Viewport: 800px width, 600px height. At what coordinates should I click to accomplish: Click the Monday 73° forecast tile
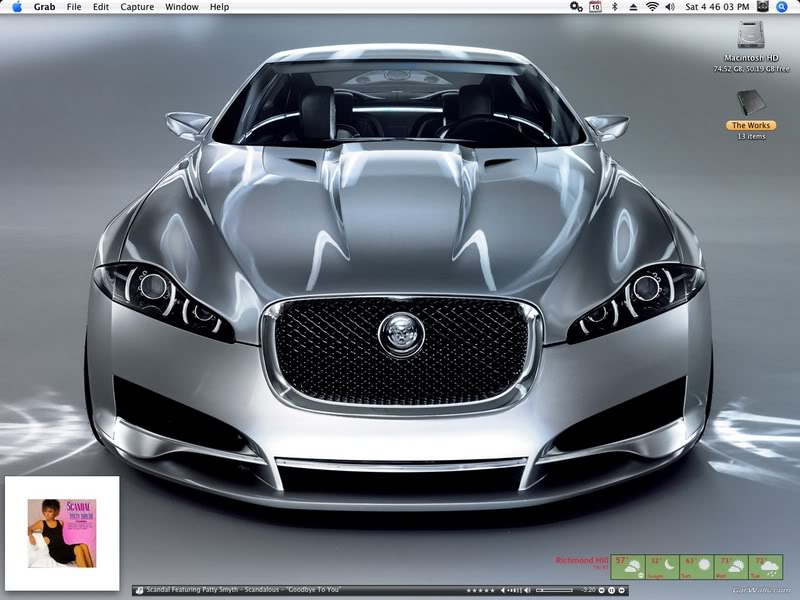pos(731,567)
